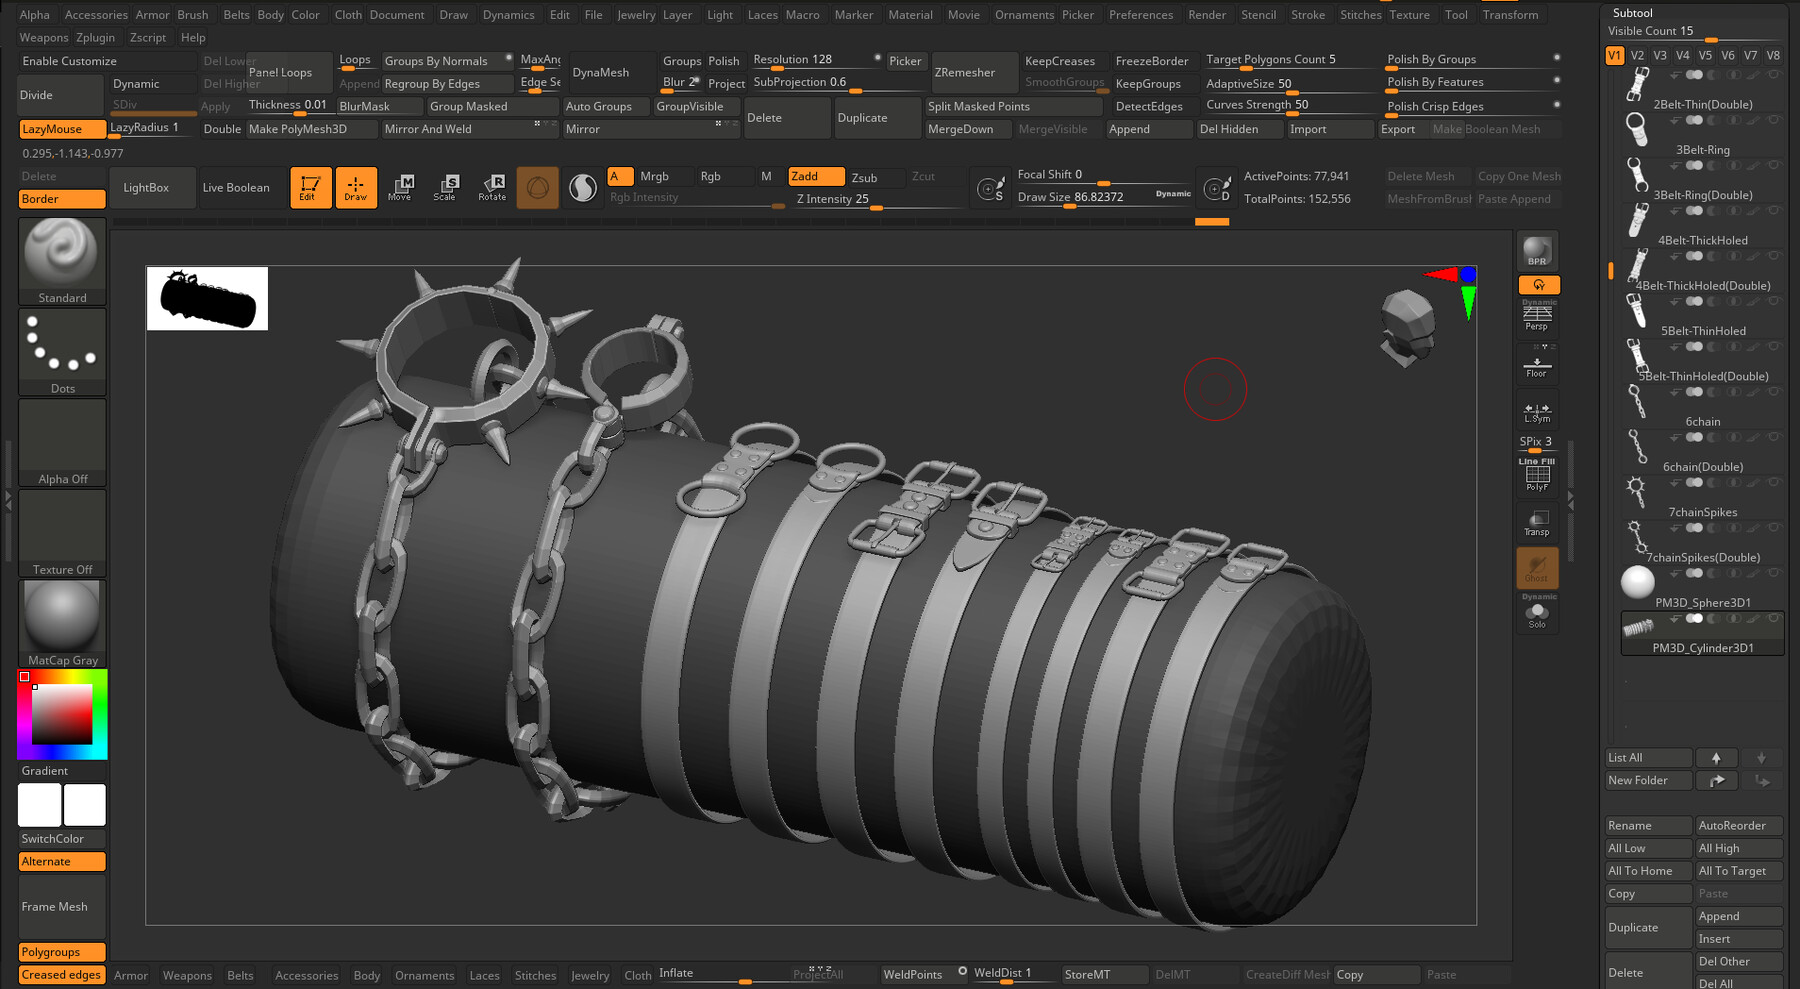
Task: Click the brush size D icon
Action: [1217, 188]
